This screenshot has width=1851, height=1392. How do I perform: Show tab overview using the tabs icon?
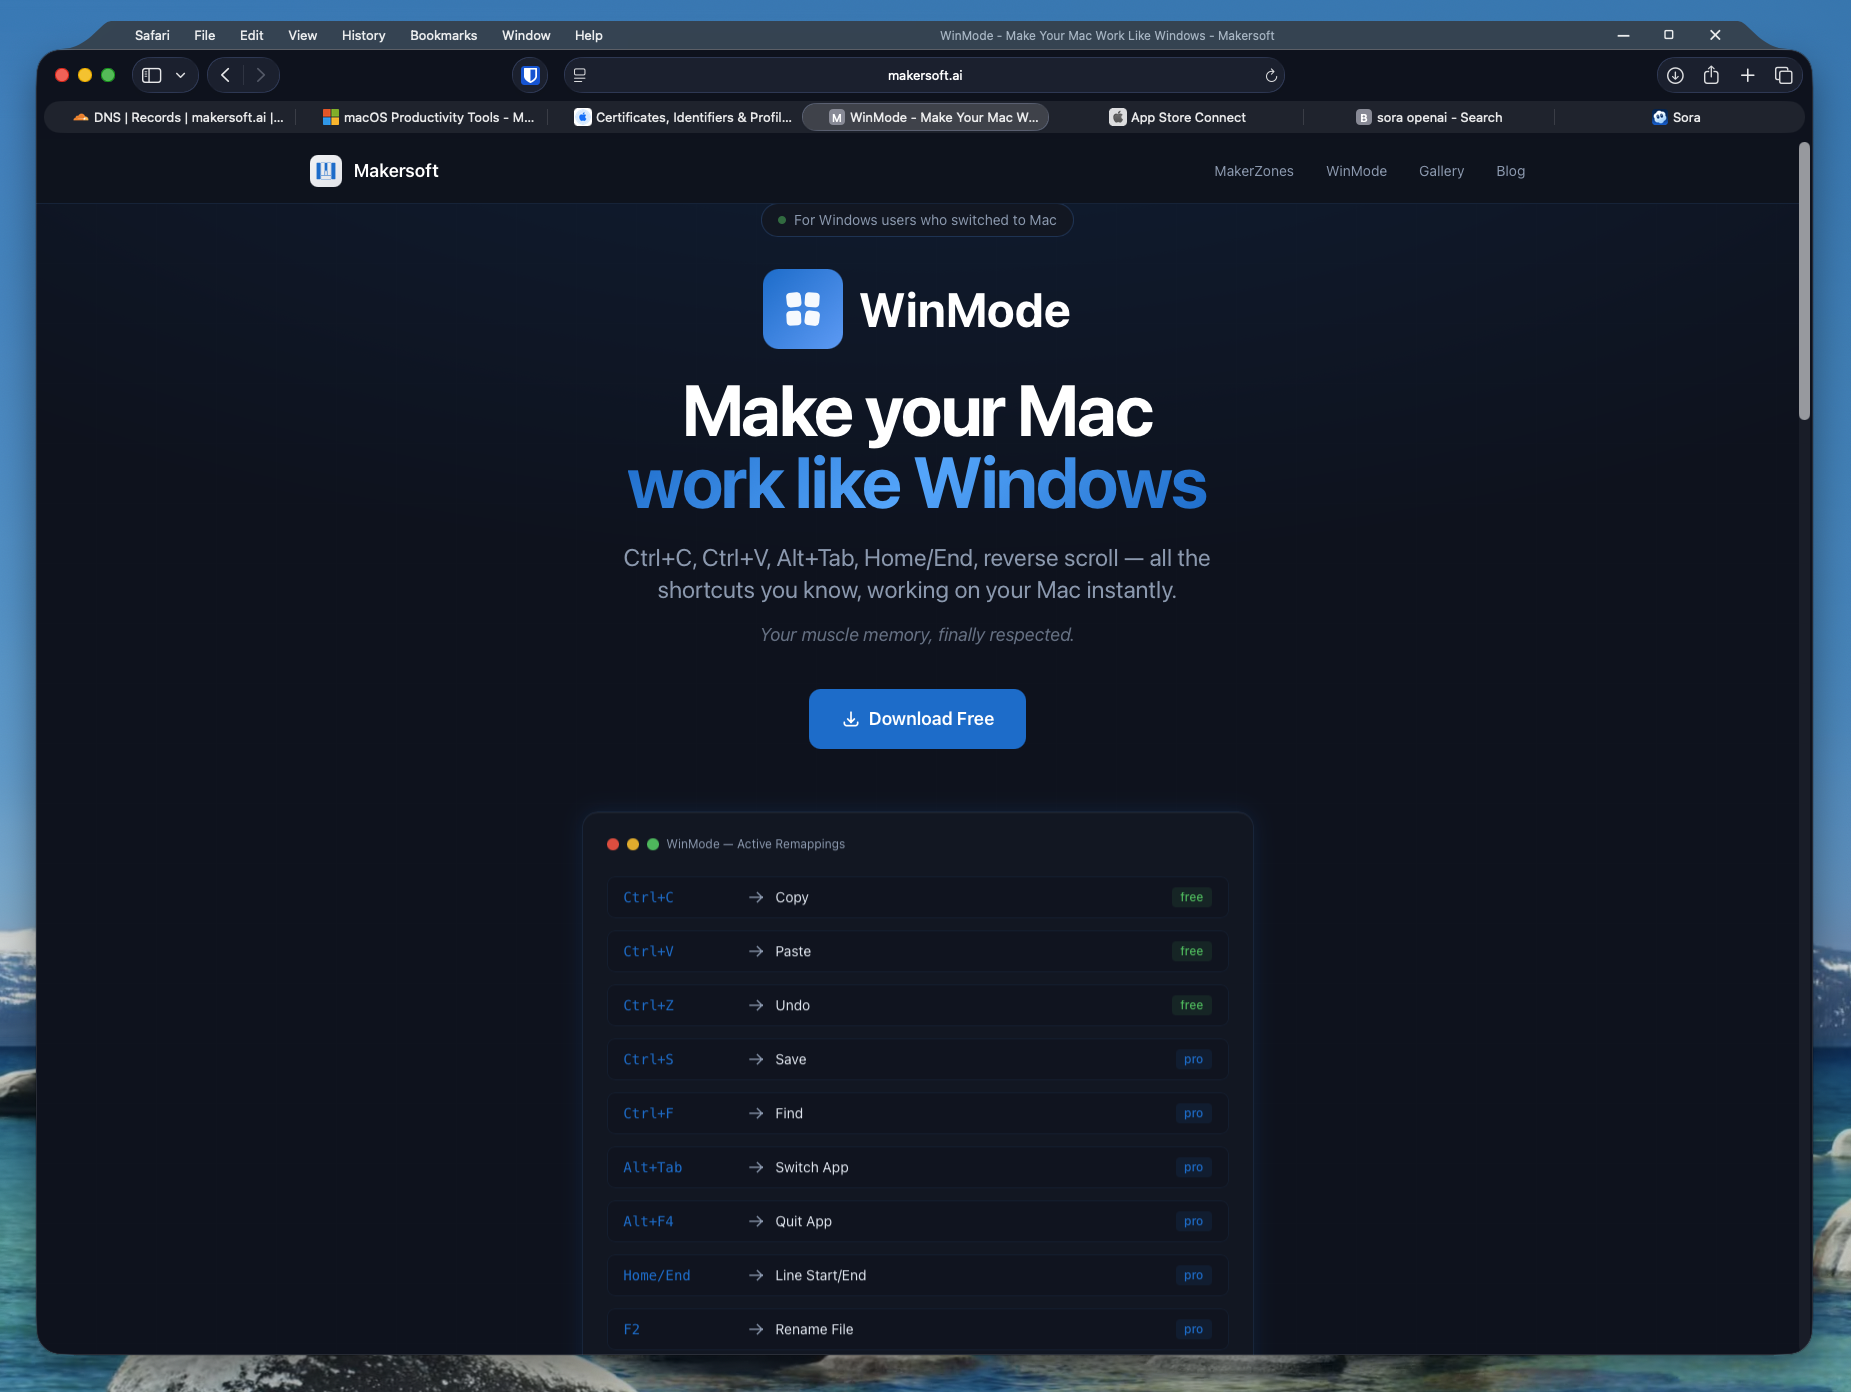click(1783, 75)
